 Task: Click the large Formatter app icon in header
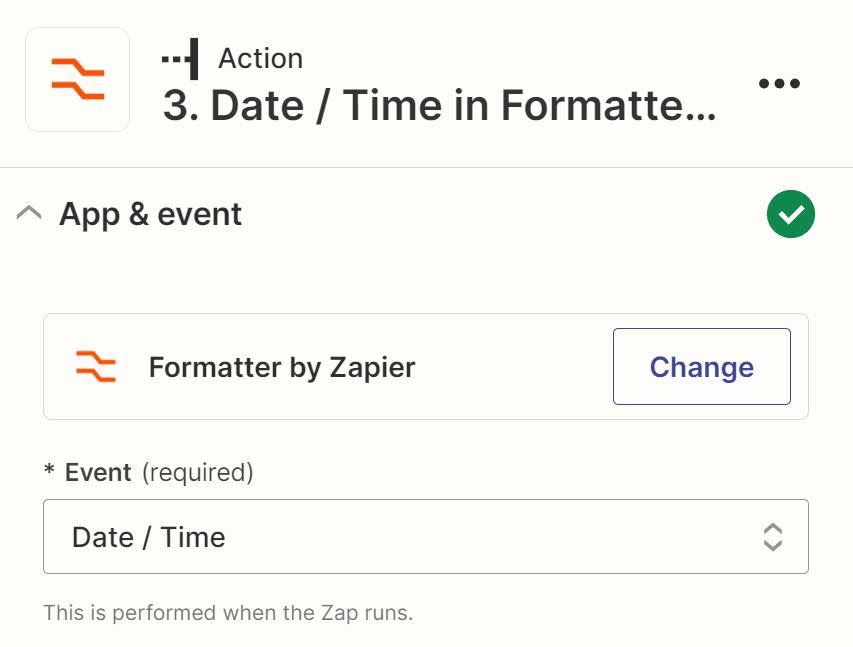[x=77, y=80]
